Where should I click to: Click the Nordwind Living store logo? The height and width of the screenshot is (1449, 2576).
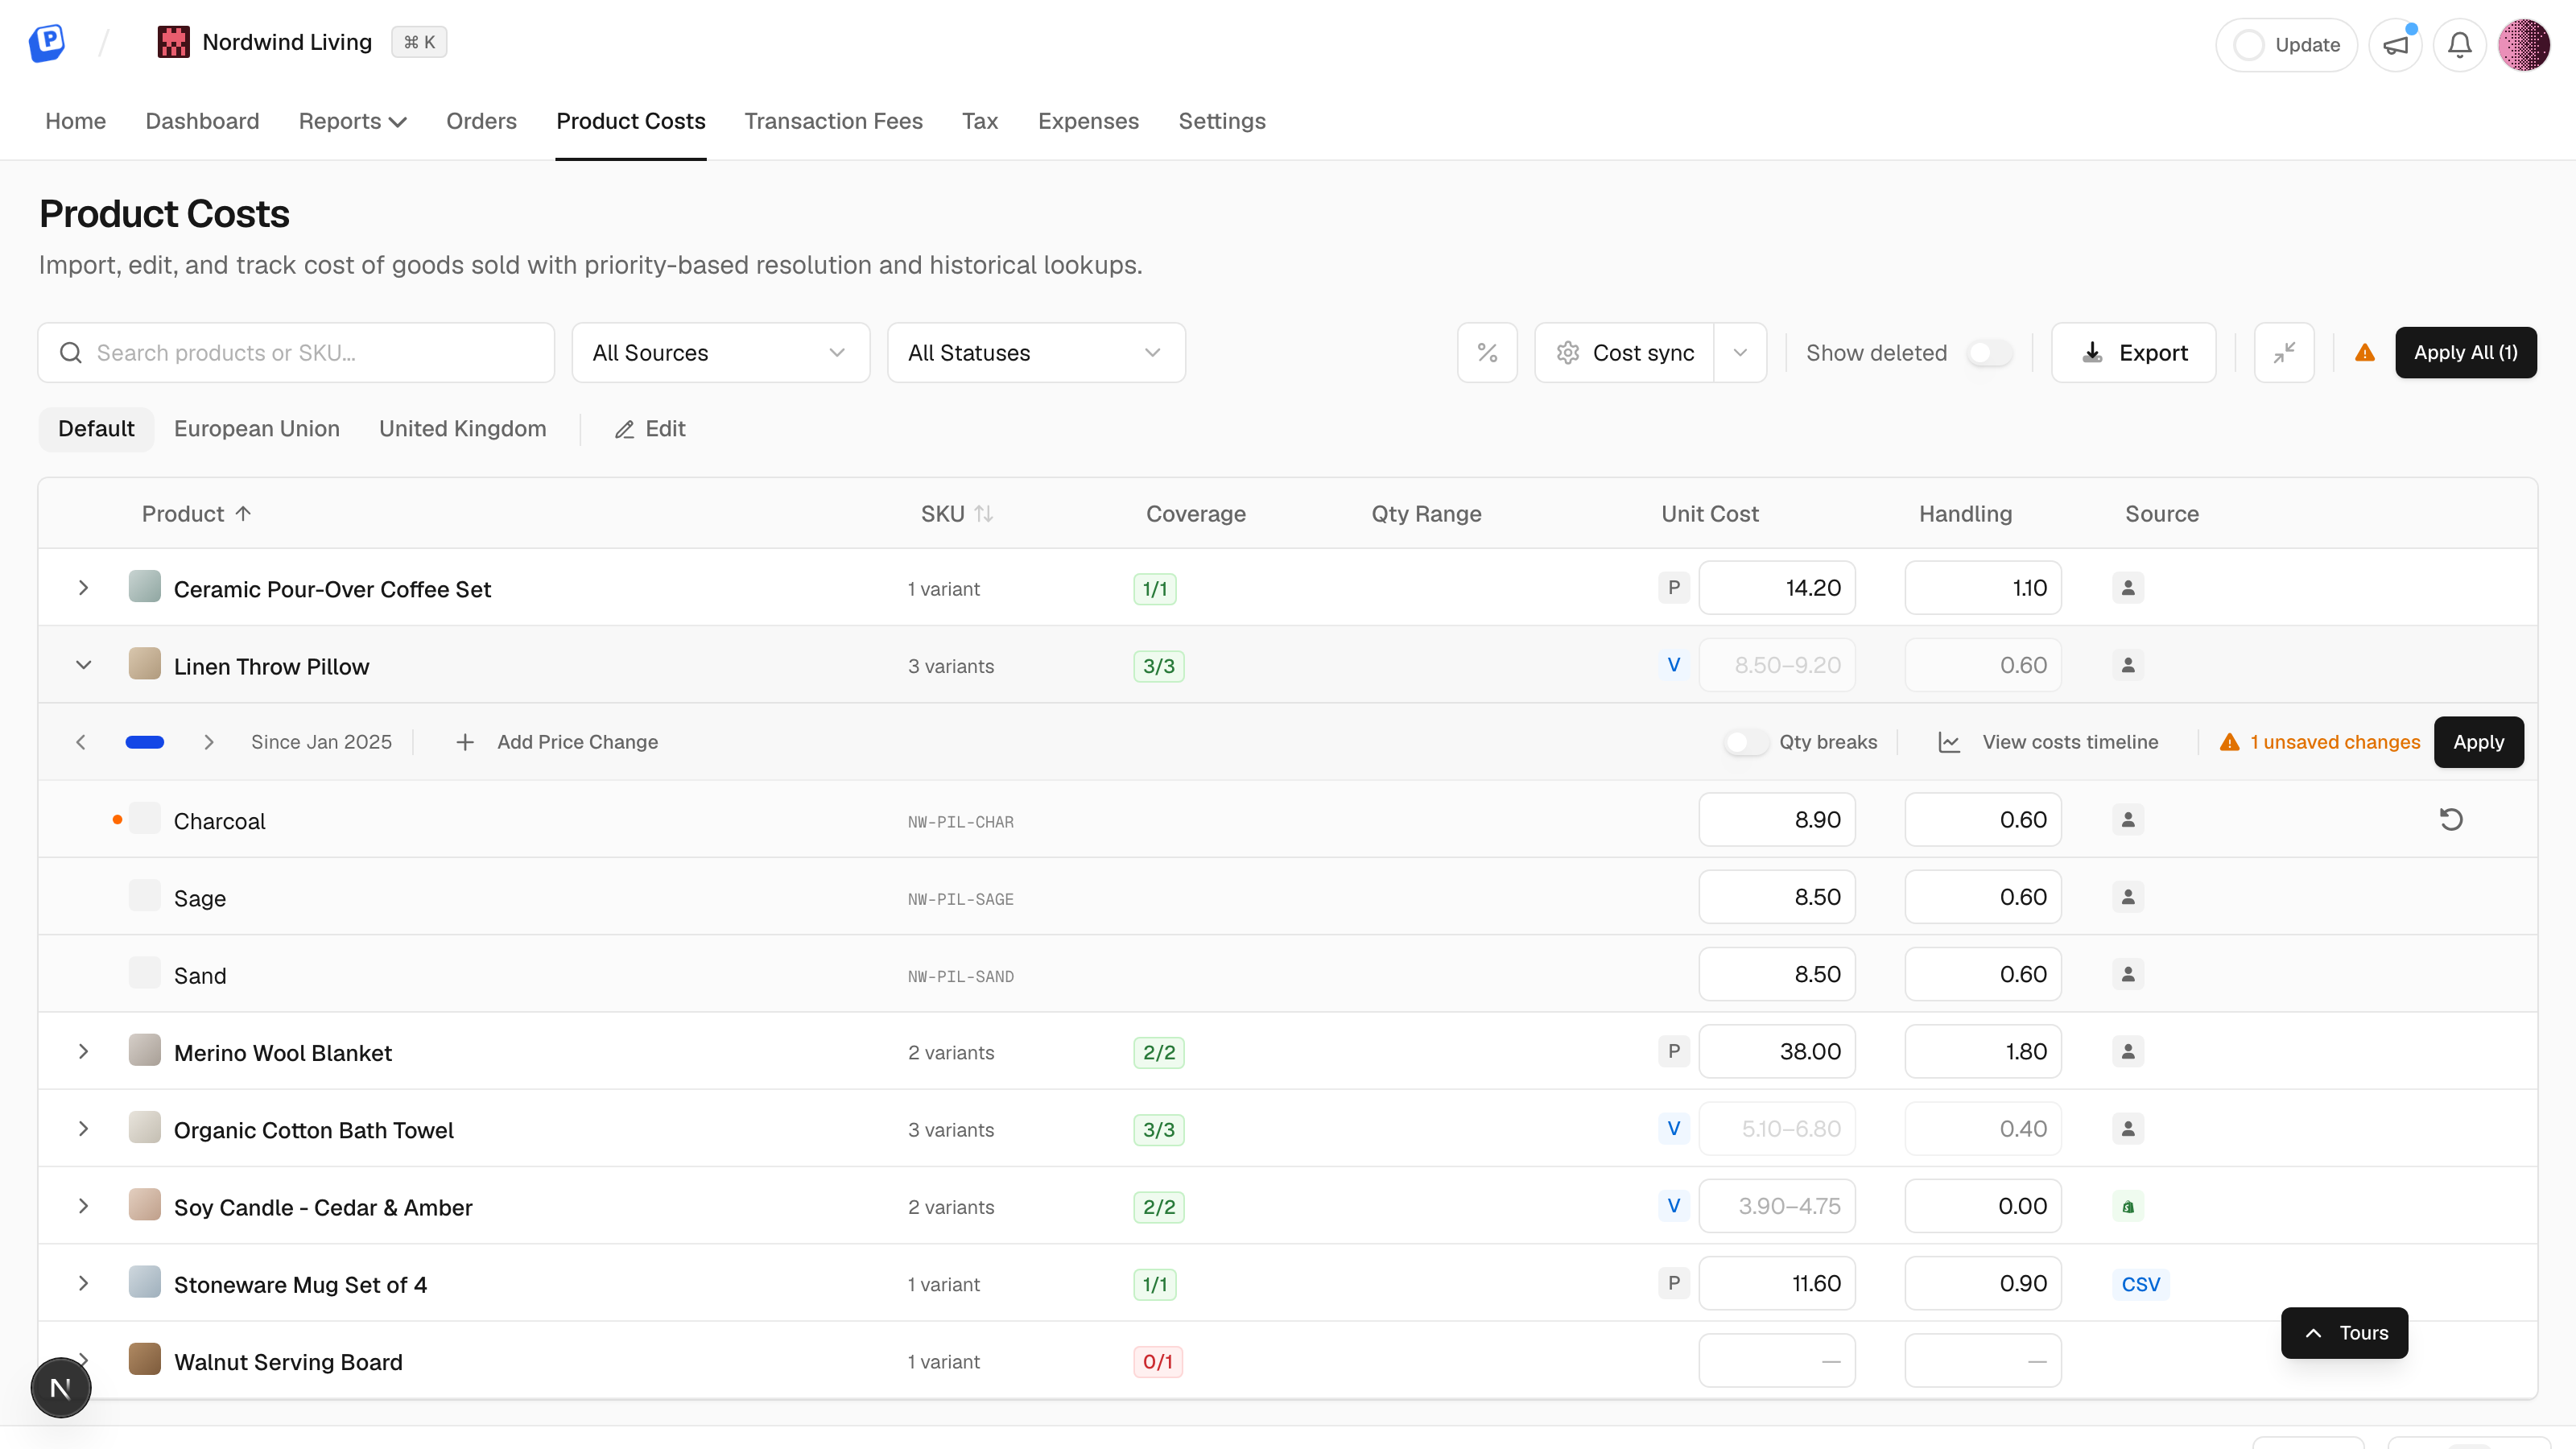pos(174,42)
